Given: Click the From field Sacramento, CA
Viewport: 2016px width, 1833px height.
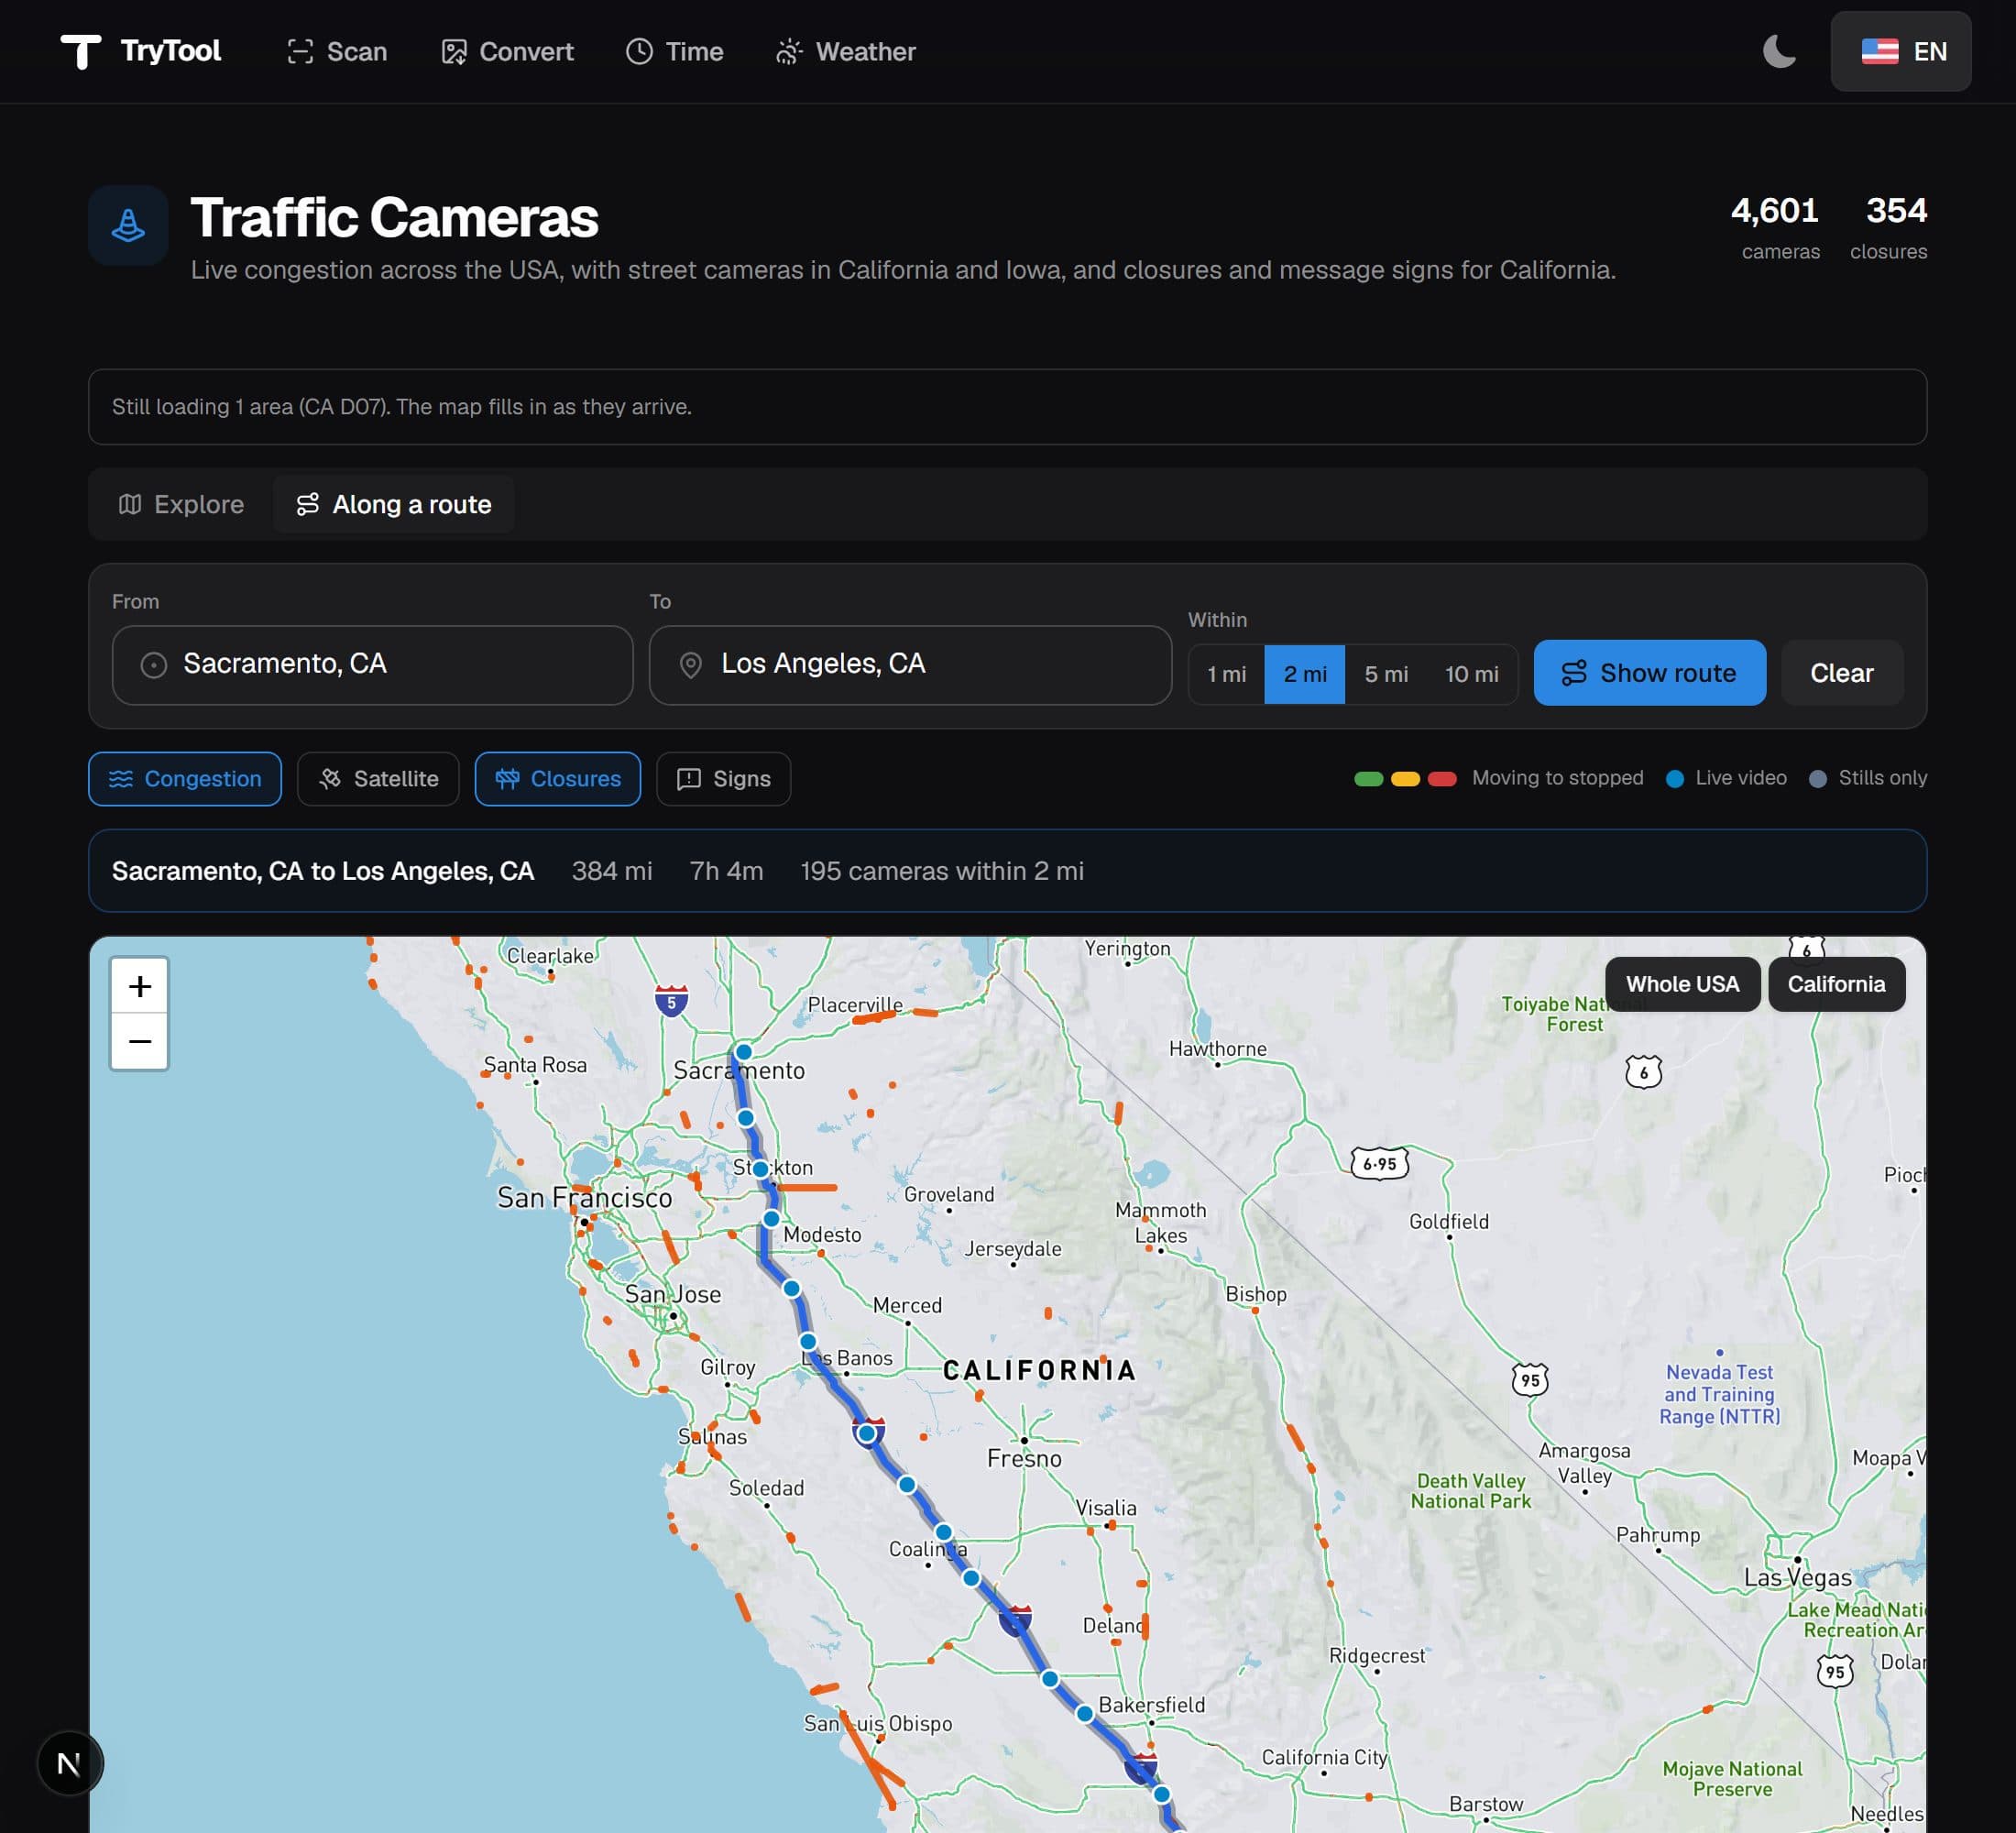Looking at the screenshot, I should pyautogui.click(x=372, y=665).
